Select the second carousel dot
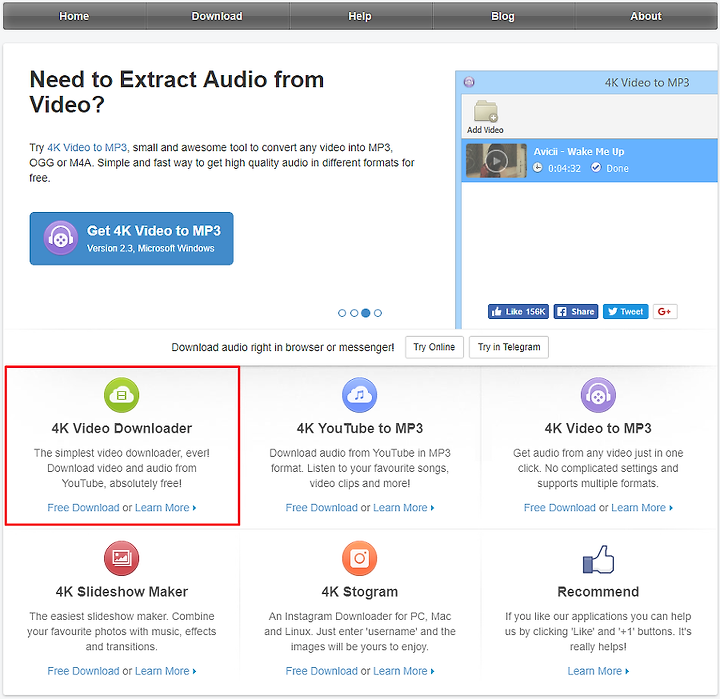720x699 pixels. click(354, 313)
